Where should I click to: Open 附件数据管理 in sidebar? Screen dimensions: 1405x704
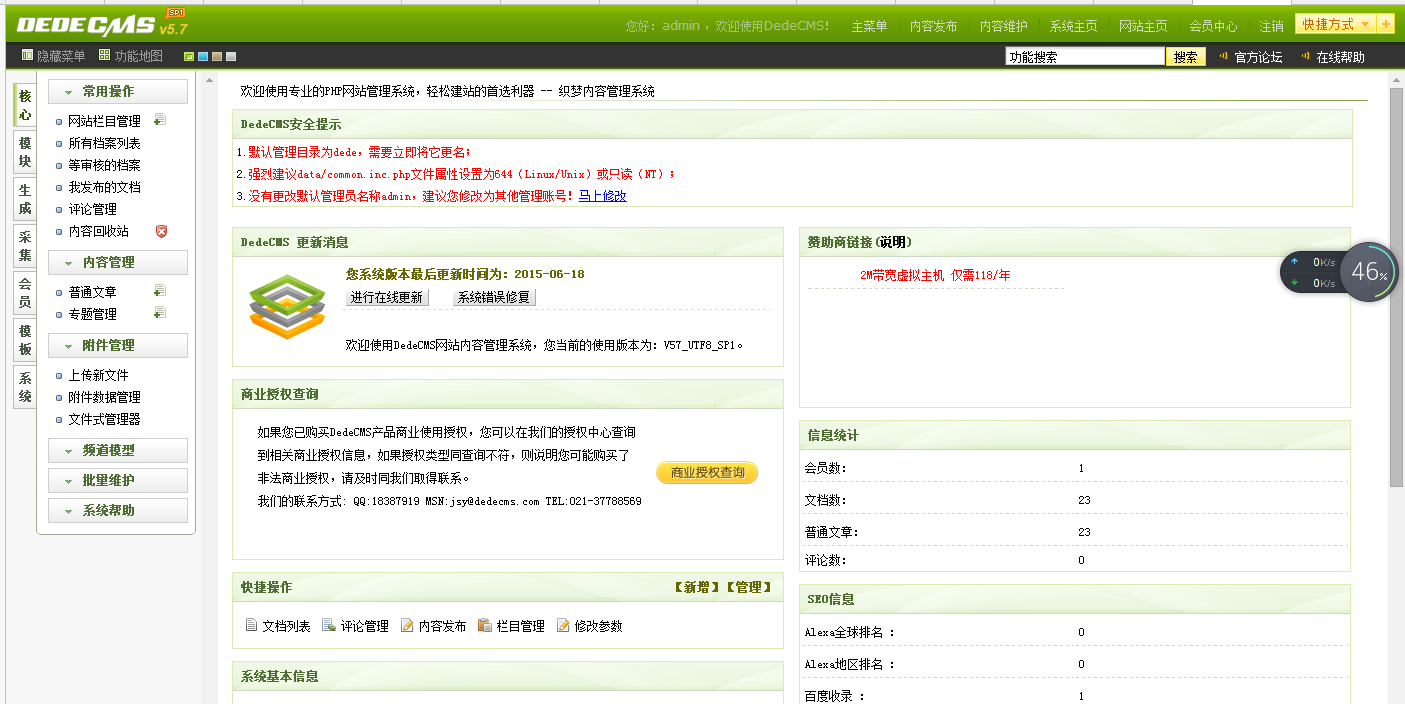(x=104, y=397)
